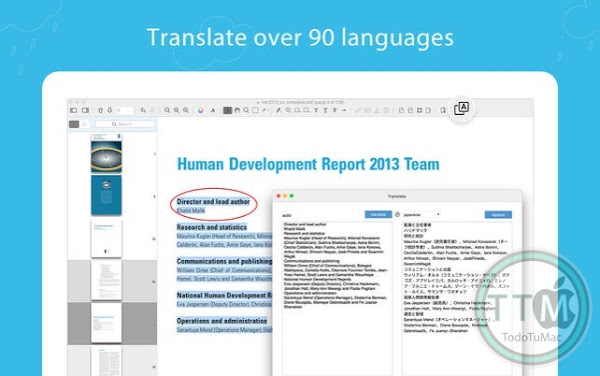Click the page number field in toolbar
600x376 pixels.
coord(125,110)
